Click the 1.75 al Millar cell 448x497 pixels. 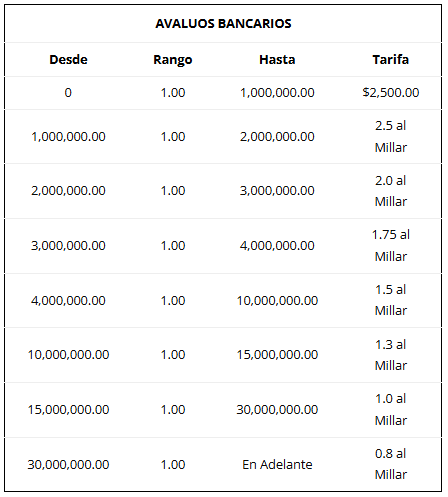[391, 246]
